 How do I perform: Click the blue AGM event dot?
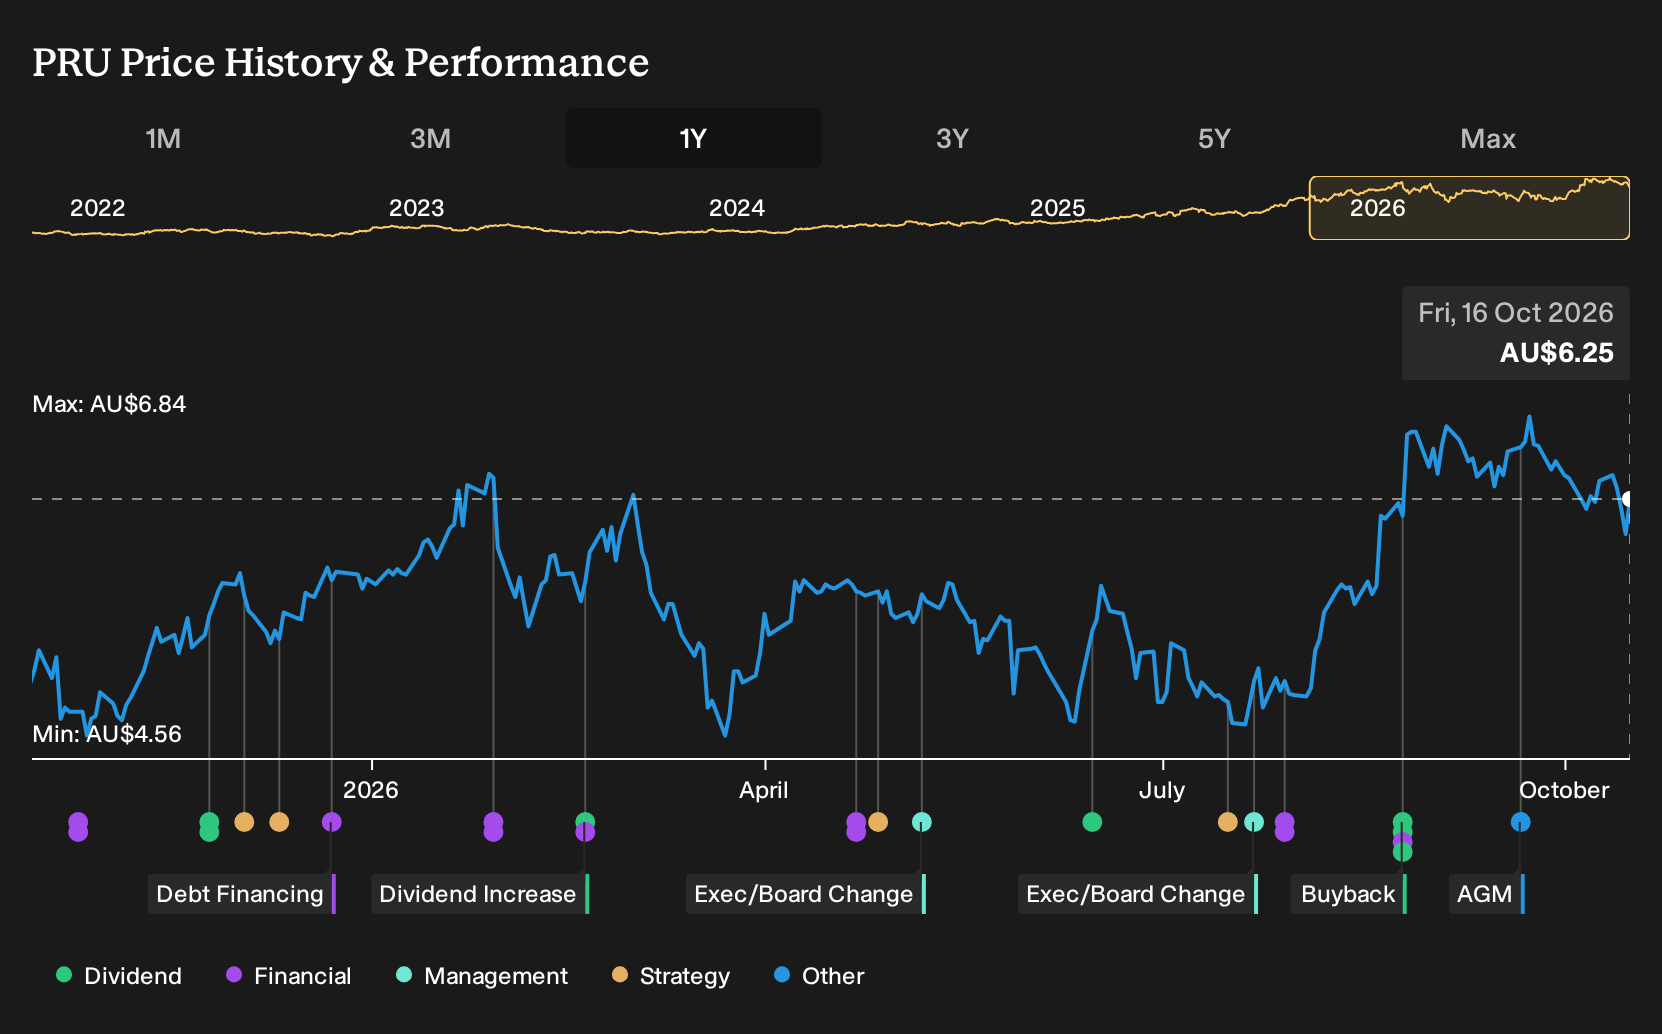click(1520, 822)
